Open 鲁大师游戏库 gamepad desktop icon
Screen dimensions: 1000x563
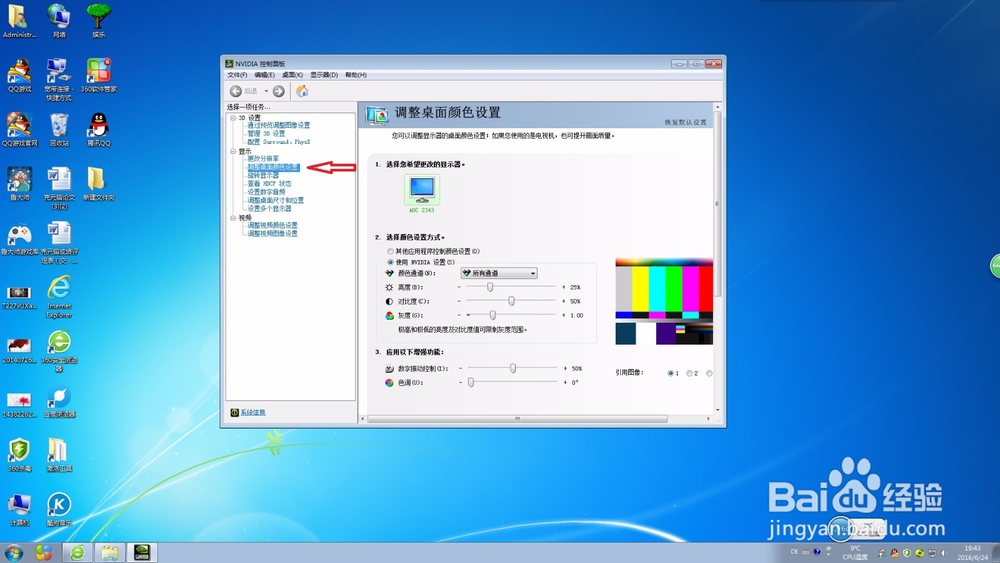point(20,238)
